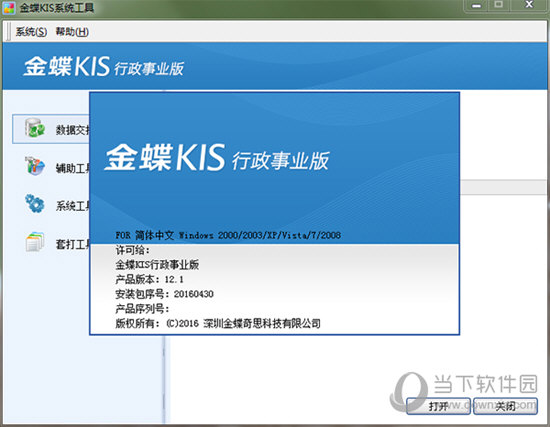Click the 辅助工具 chart icon
The image size is (550, 427).
point(35,166)
